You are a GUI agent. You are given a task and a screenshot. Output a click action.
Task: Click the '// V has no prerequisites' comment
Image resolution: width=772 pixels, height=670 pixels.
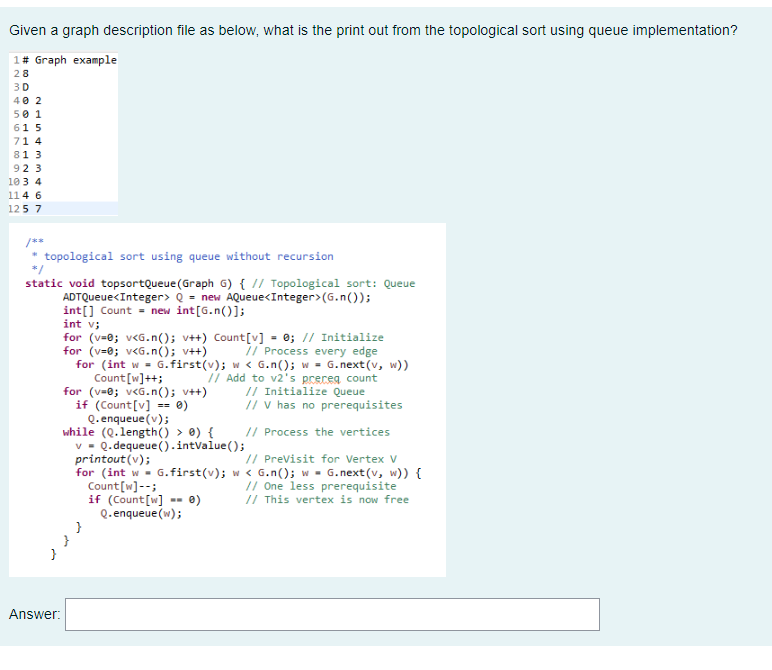click(x=324, y=405)
